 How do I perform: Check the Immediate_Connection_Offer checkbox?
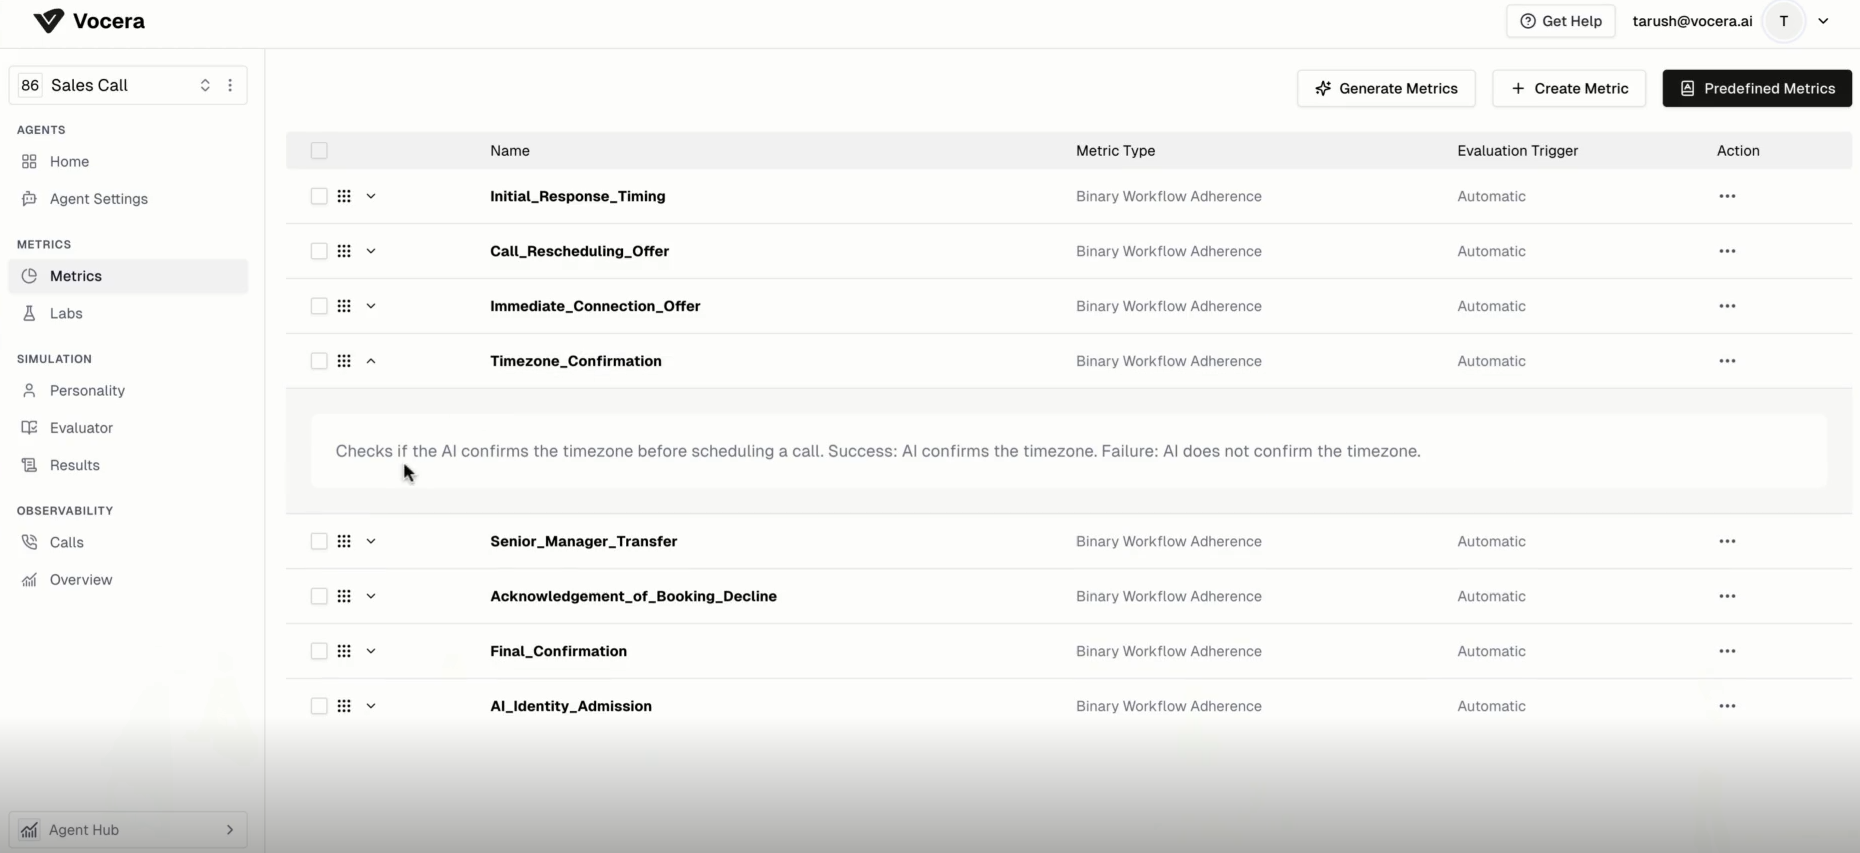pyautogui.click(x=319, y=306)
